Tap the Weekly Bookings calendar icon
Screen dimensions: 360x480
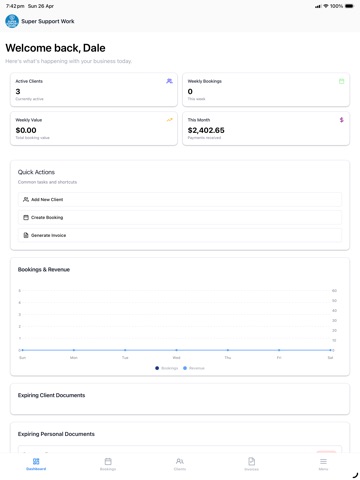(x=341, y=81)
